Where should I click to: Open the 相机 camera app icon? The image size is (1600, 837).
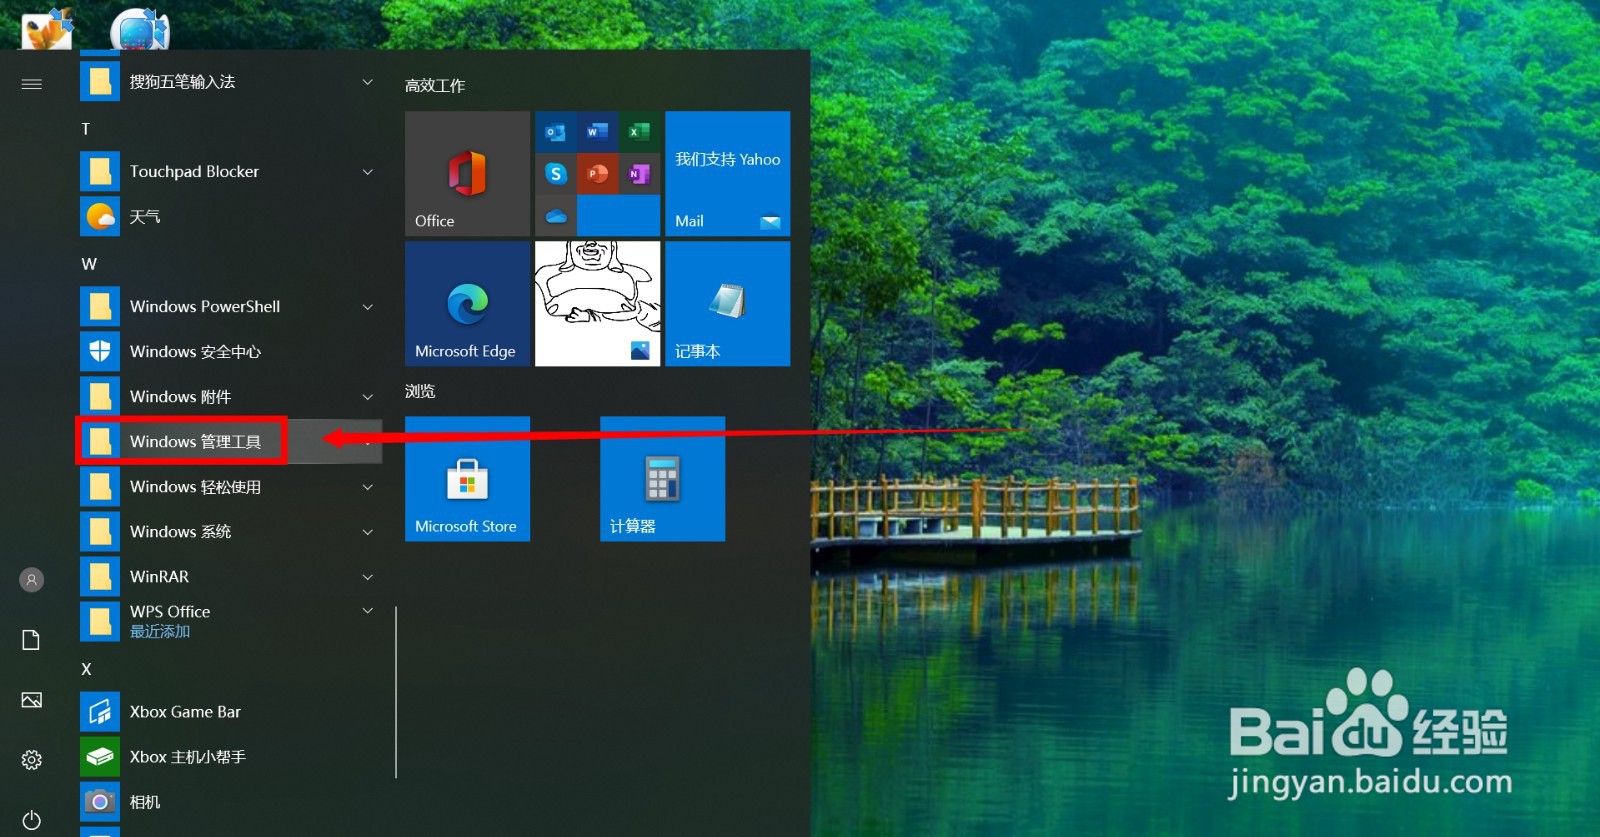pyautogui.click(x=100, y=801)
